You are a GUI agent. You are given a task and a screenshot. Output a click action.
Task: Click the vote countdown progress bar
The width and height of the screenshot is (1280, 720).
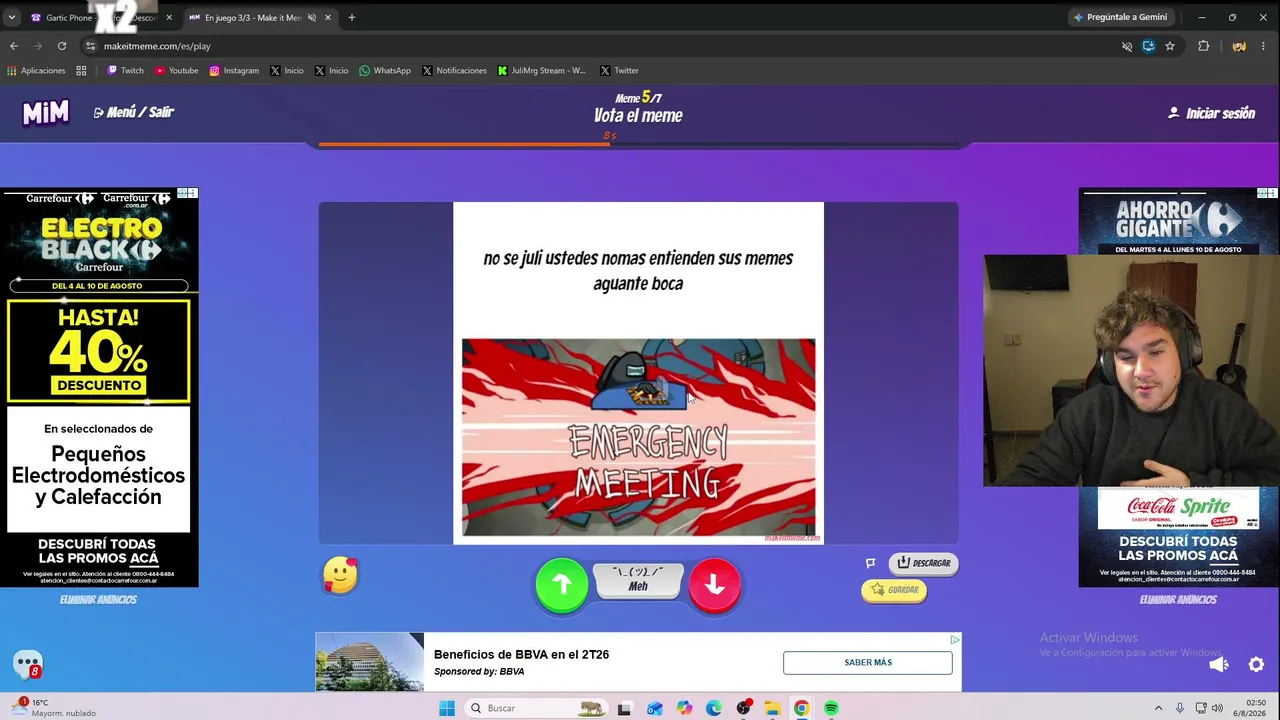(x=639, y=145)
